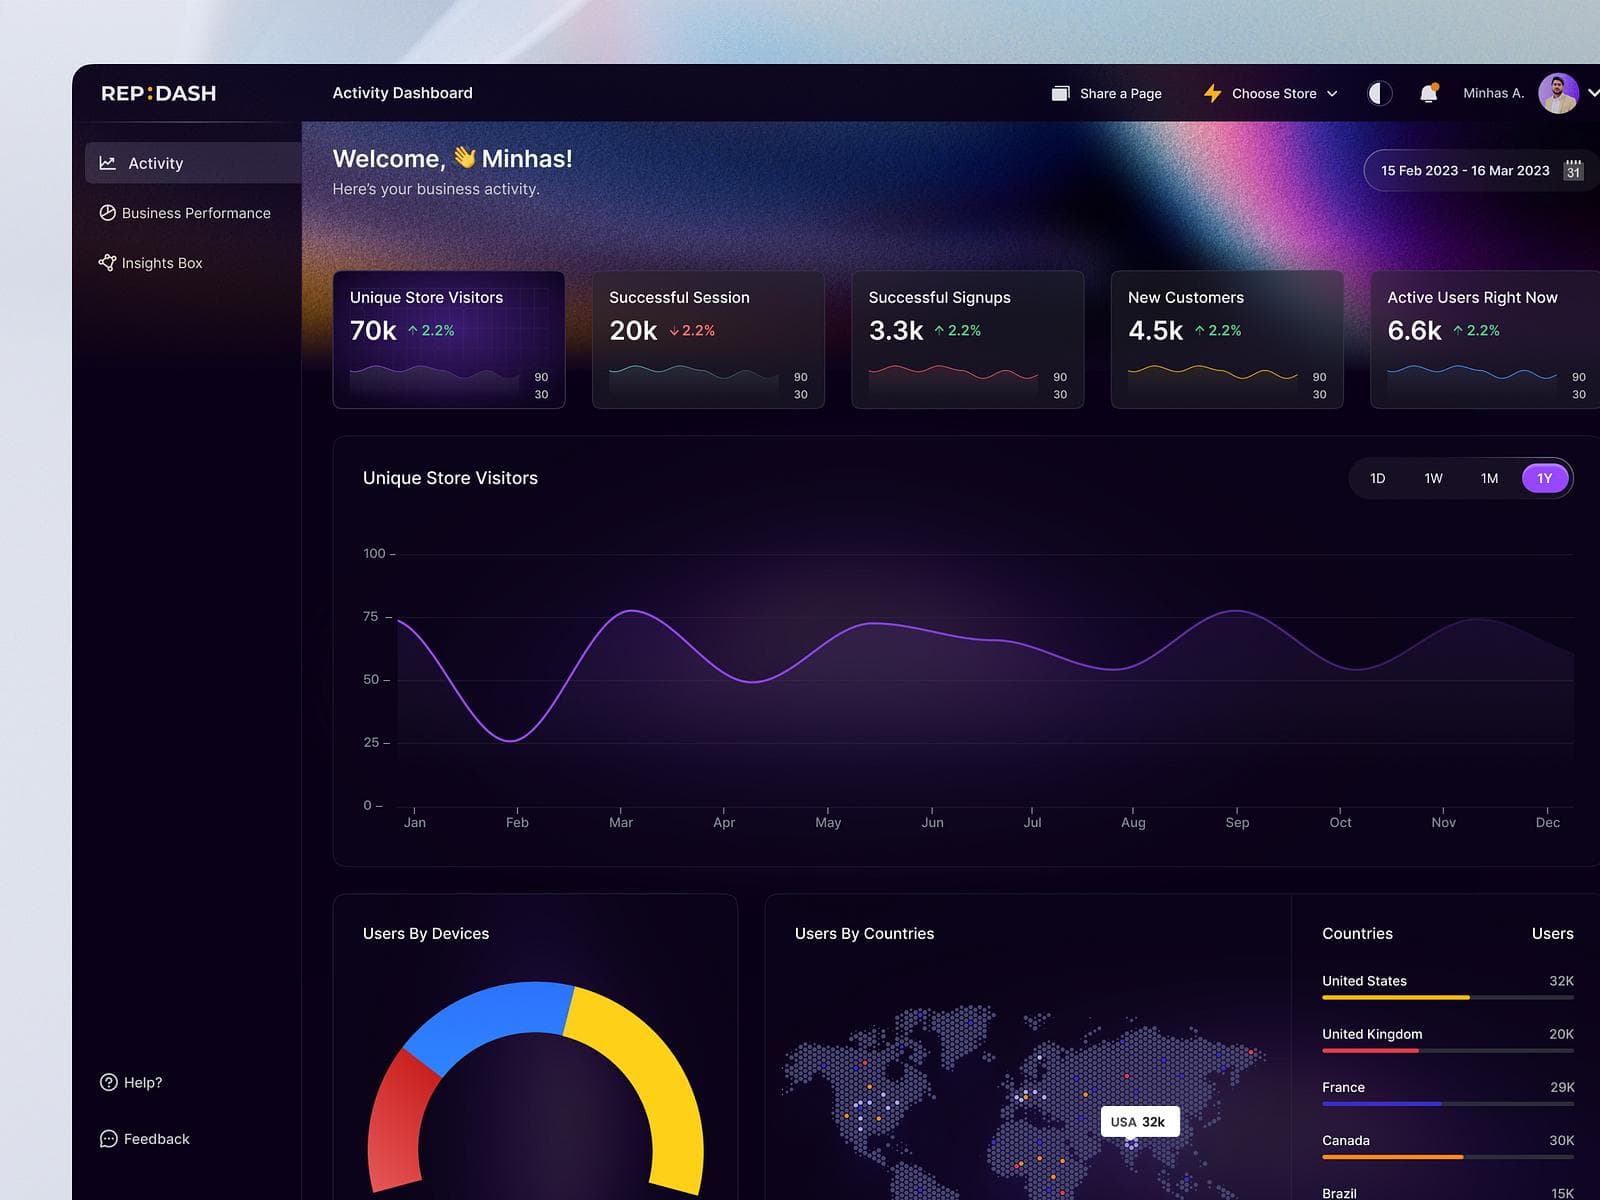Click the calendar icon in date range
The width and height of the screenshot is (1600, 1200).
(1573, 170)
